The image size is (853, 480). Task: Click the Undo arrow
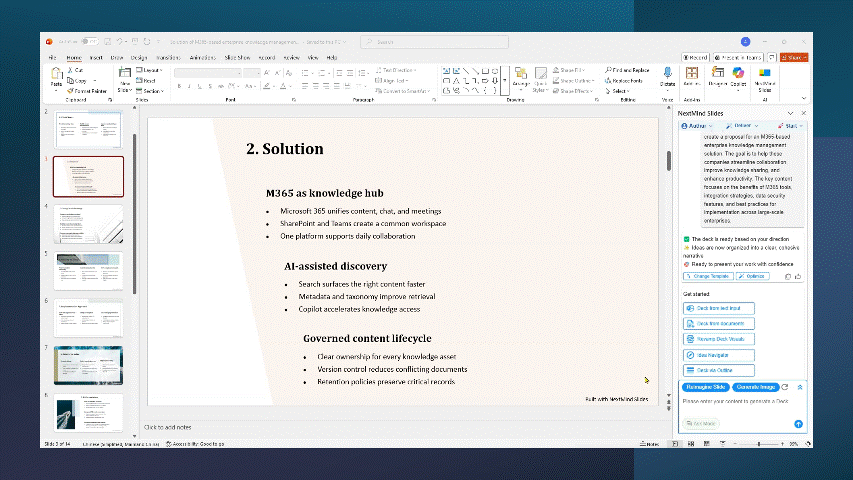point(120,41)
